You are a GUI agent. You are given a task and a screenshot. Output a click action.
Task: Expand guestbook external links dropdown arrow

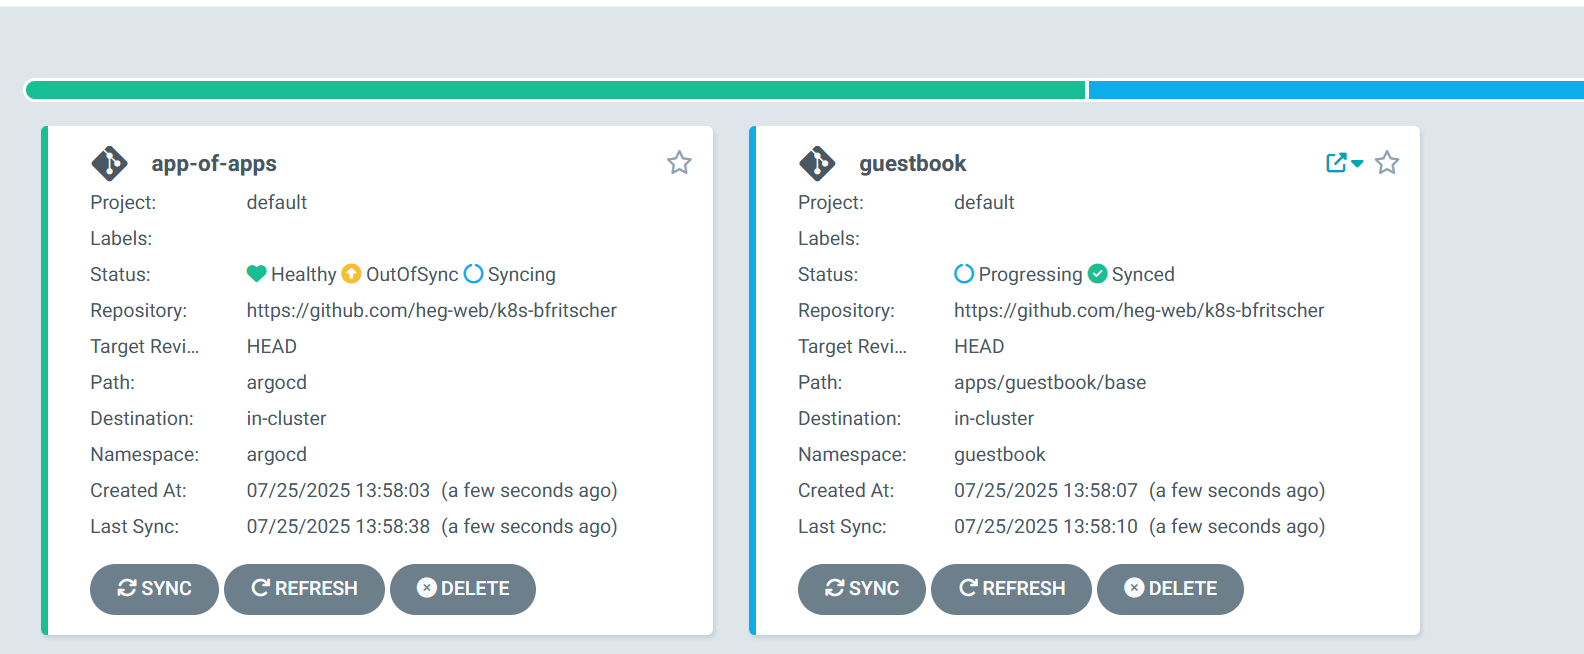pyautogui.click(x=1357, y=164)
